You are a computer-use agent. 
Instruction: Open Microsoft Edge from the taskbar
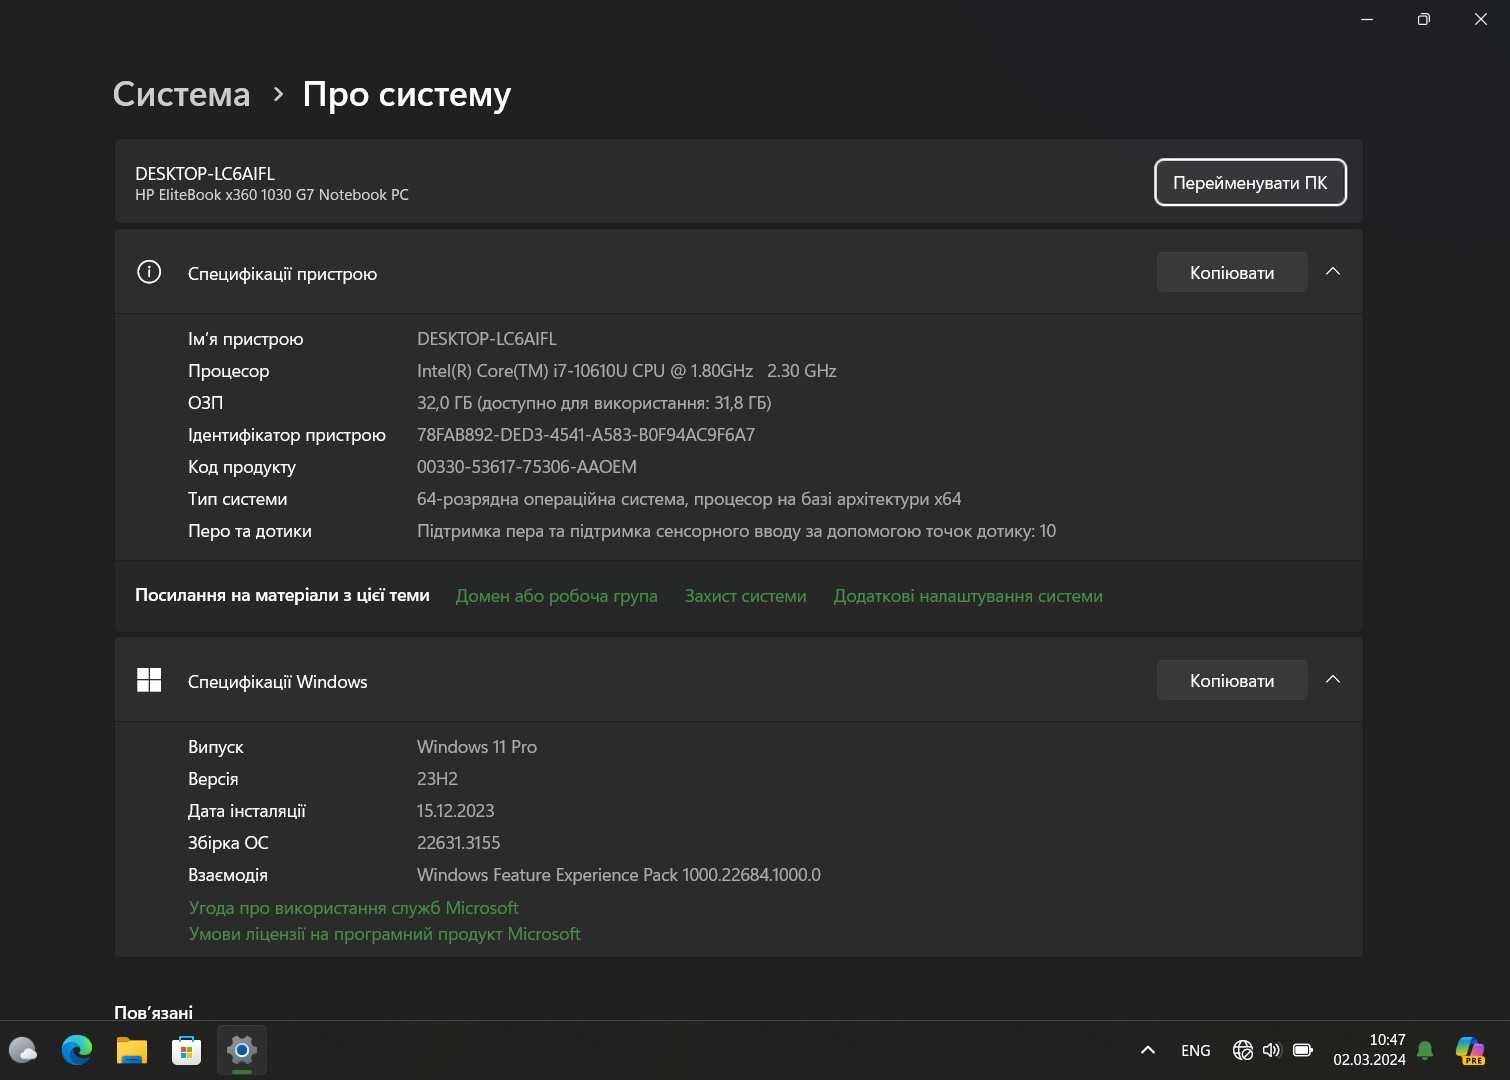pyautogui.click(x=77, y=1050)
